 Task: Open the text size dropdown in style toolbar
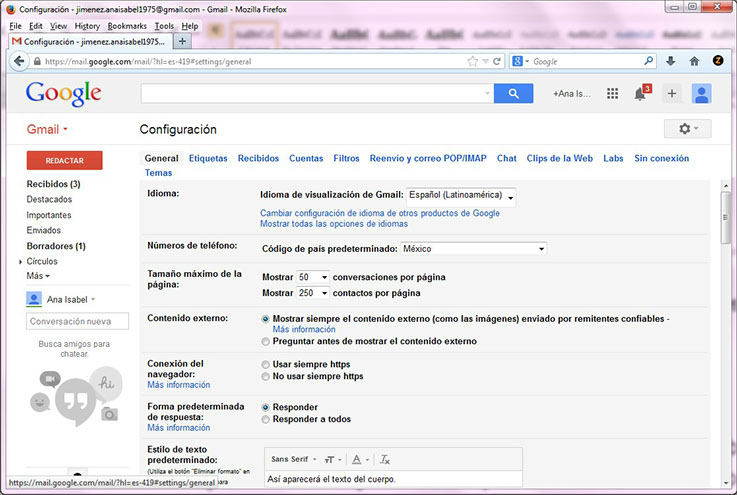(x=333, y=459)
